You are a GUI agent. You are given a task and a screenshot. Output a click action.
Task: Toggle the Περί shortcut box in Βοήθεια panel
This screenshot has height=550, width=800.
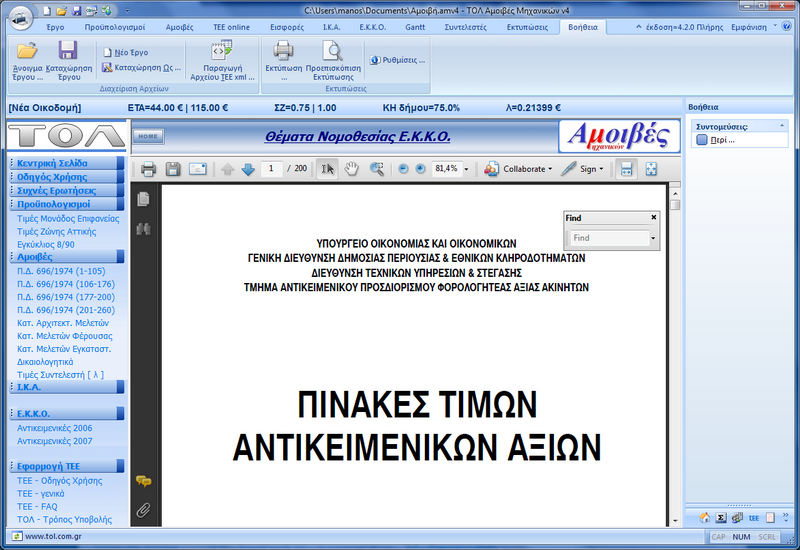pos(702,140)
